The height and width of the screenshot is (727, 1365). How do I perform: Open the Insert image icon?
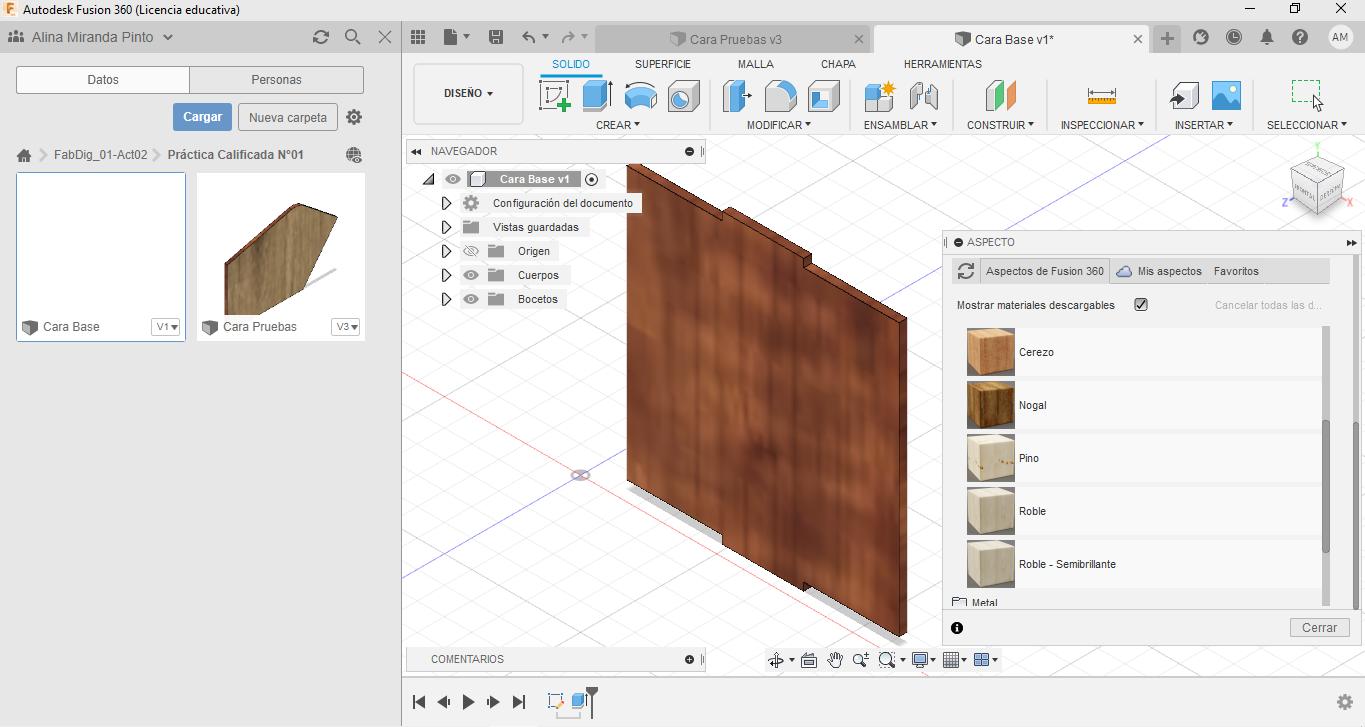[x=1226, y=96]
